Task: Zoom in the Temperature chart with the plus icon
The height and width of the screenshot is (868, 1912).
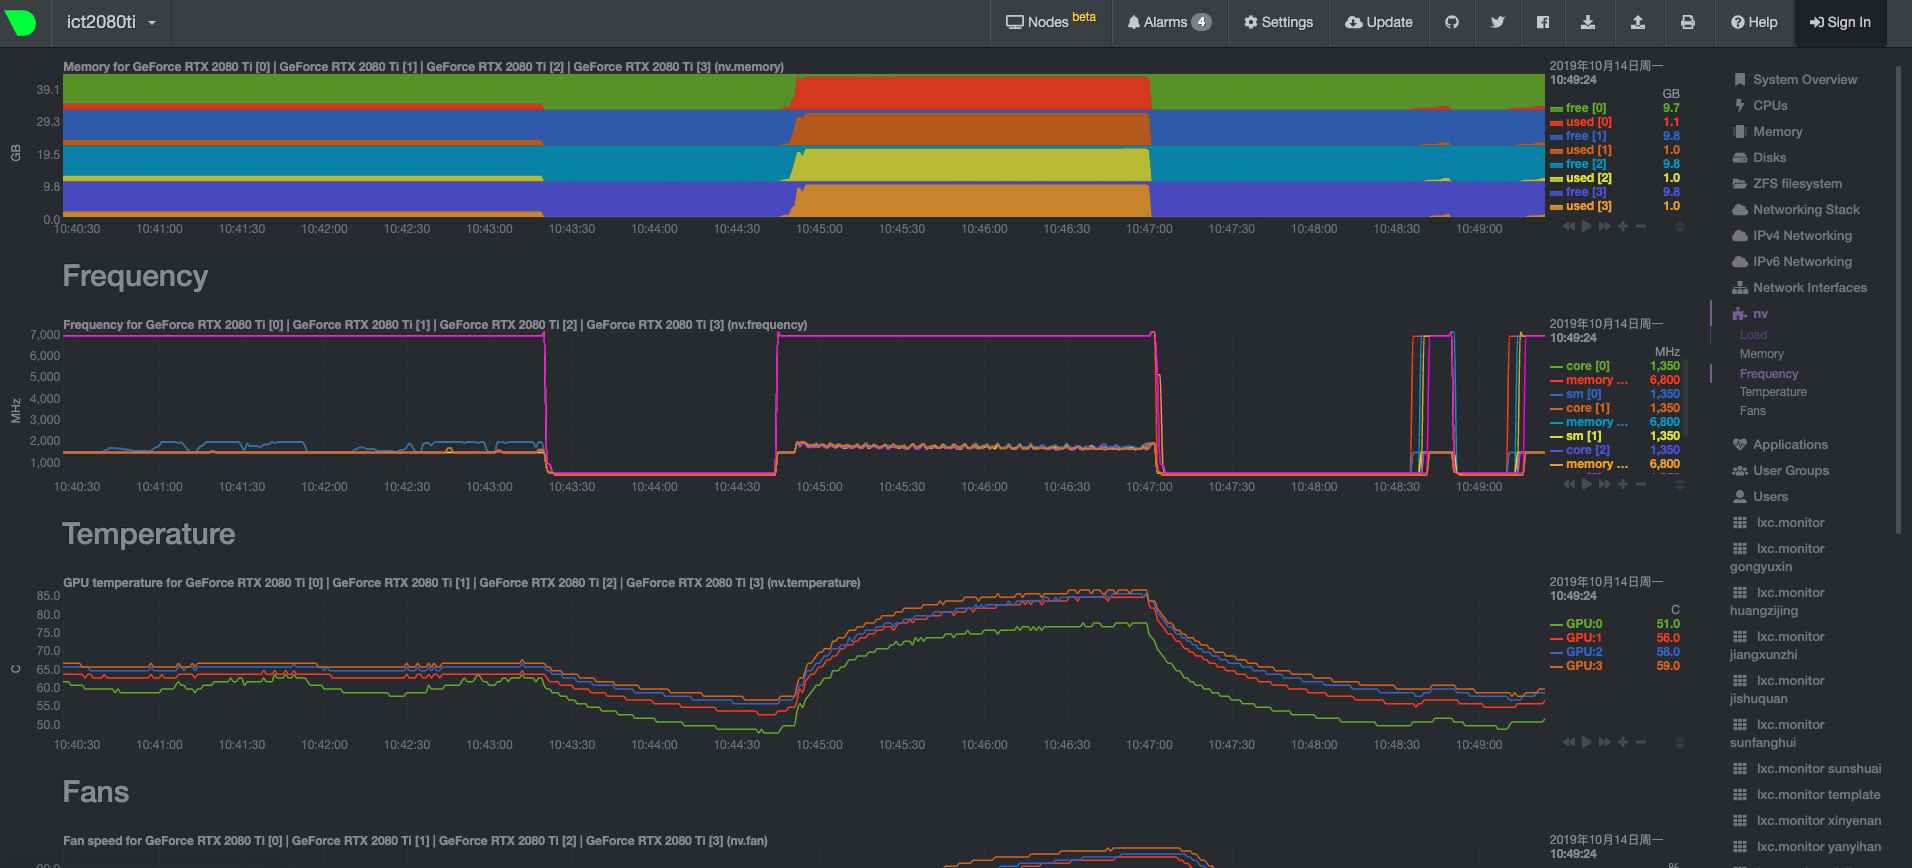Action: pyautogui.click(x=1622, y=742)
